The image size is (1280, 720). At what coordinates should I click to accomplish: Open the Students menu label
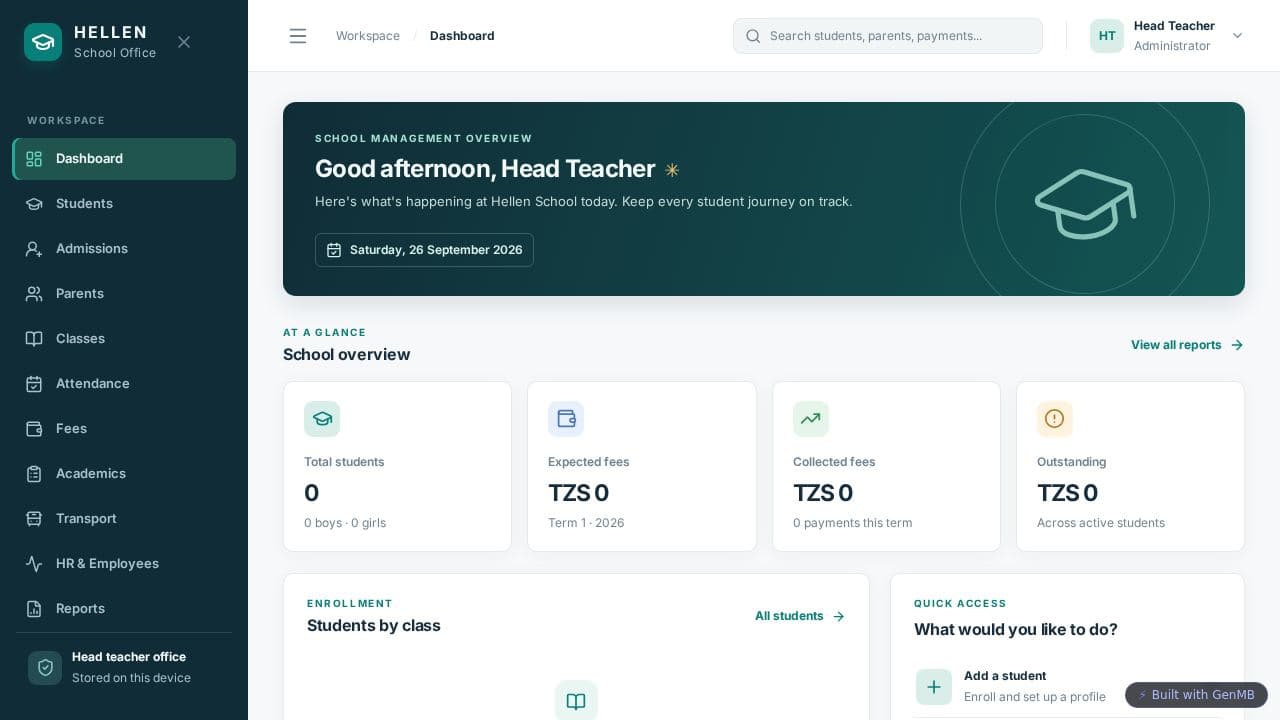(x=84, y=204)
